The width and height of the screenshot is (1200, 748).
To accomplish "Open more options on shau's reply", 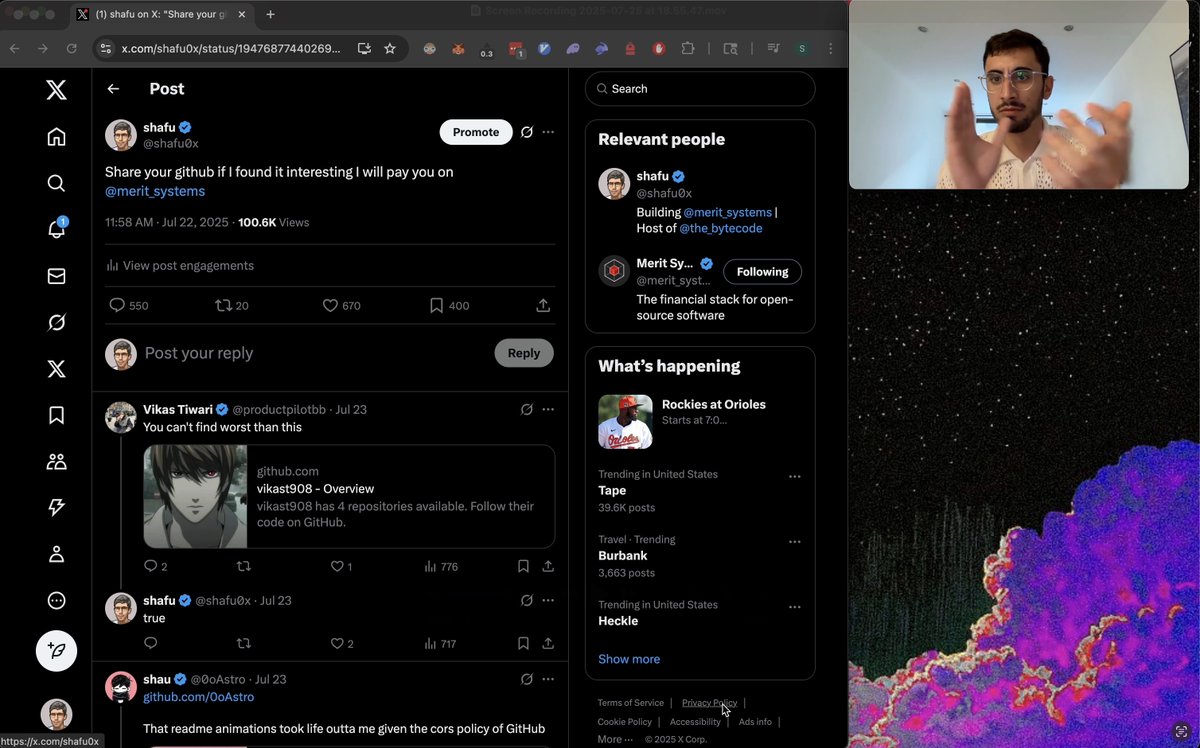I will (548, 679).
